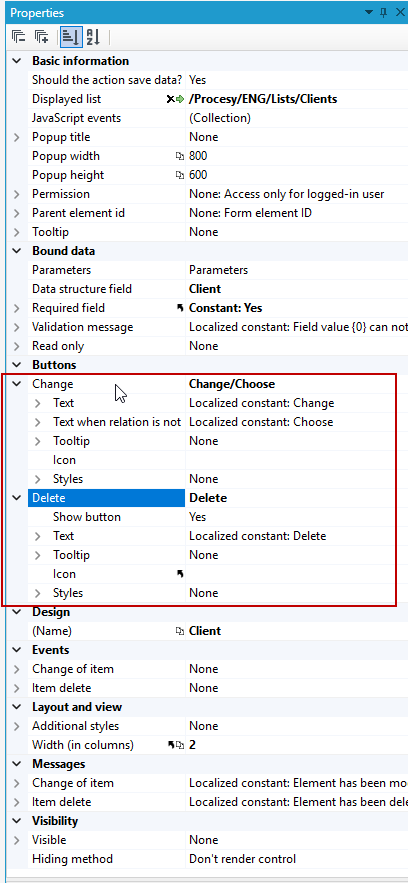Screen dimensions: 408x883
Task: Select the highlighted Delete property row
Action: click(106, 498)
